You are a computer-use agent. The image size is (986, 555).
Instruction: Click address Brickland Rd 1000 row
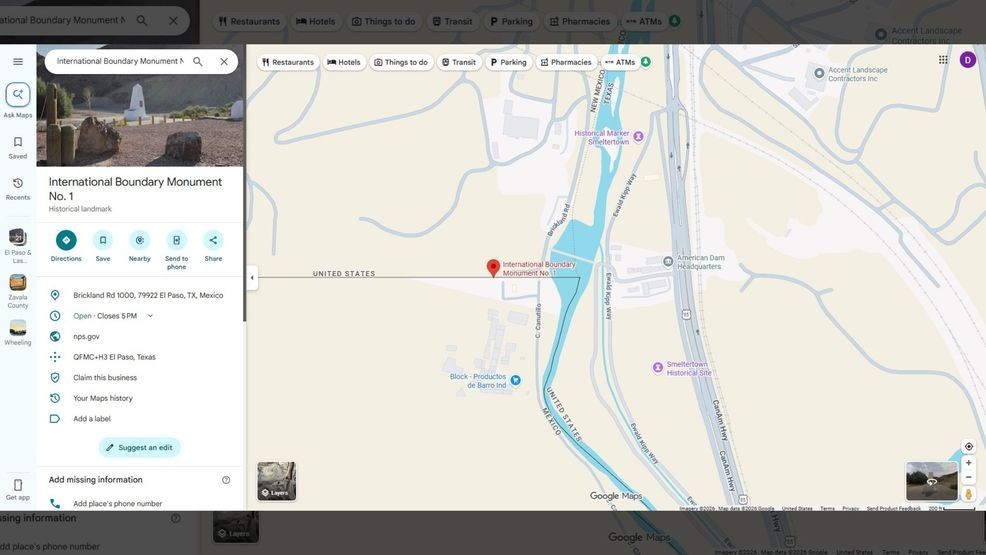(x=140, y=295)
